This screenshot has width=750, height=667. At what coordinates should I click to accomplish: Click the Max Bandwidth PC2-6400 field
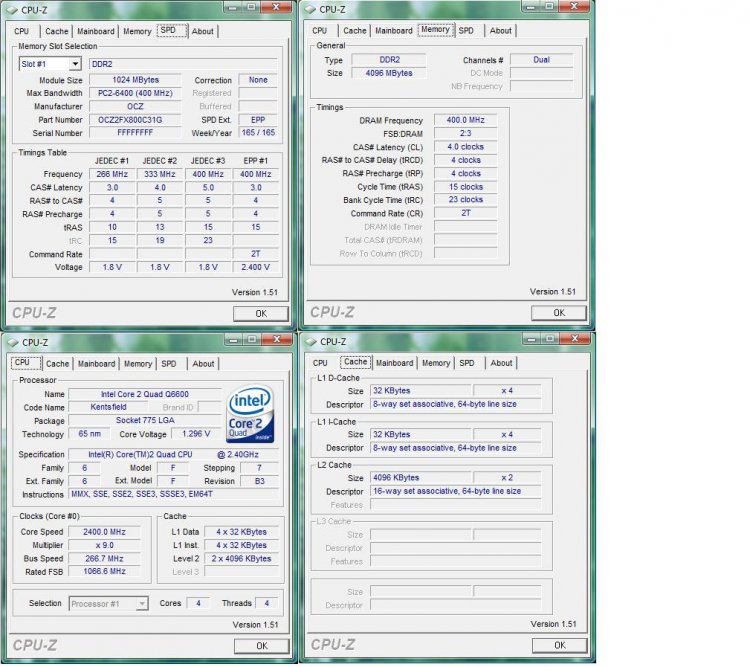pyautogui.click(x=135, y=93)
